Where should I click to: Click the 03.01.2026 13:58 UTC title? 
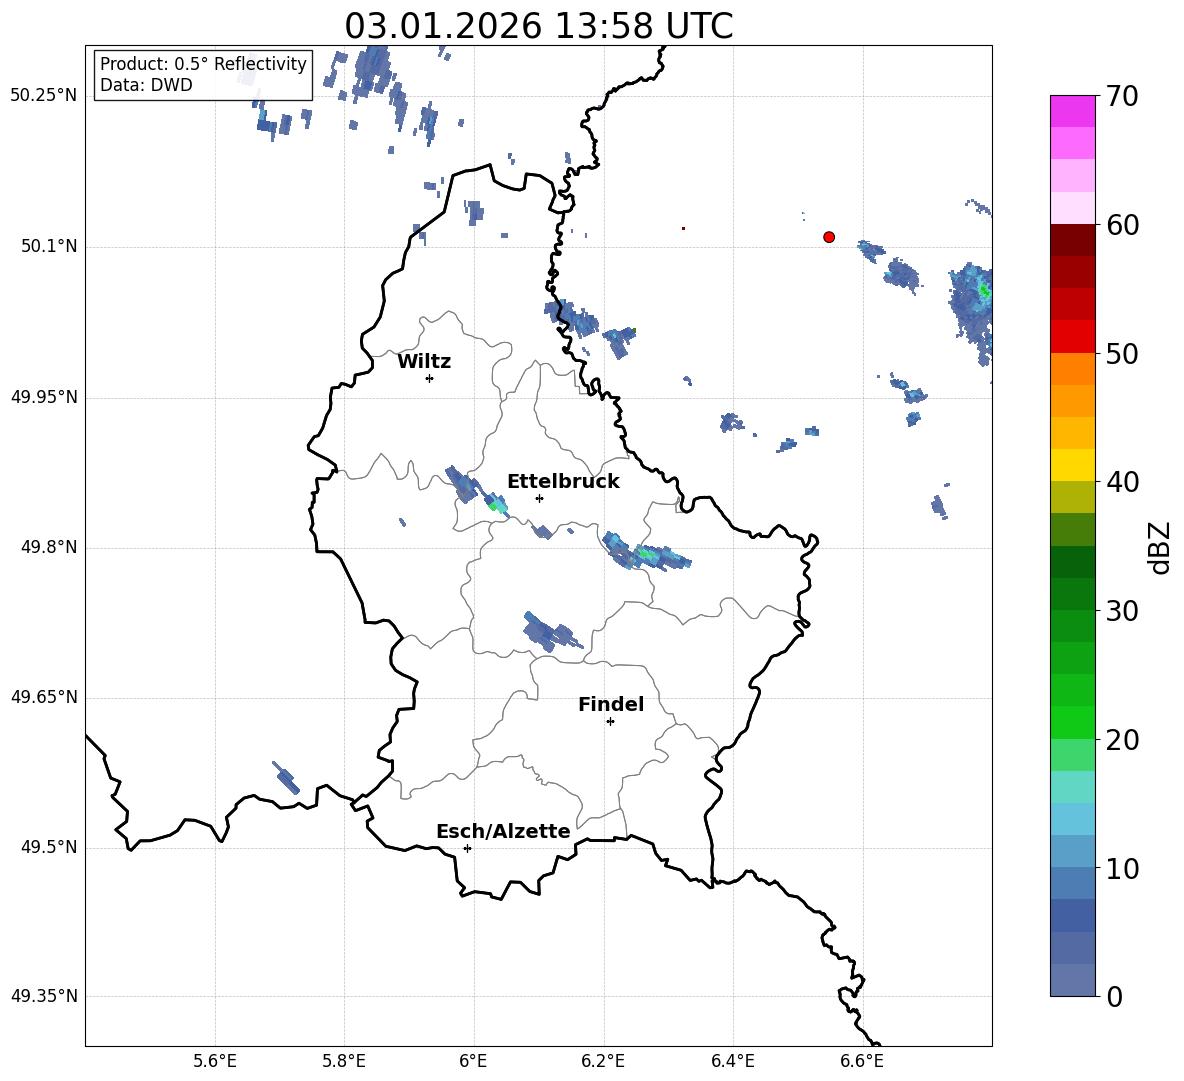539,26
